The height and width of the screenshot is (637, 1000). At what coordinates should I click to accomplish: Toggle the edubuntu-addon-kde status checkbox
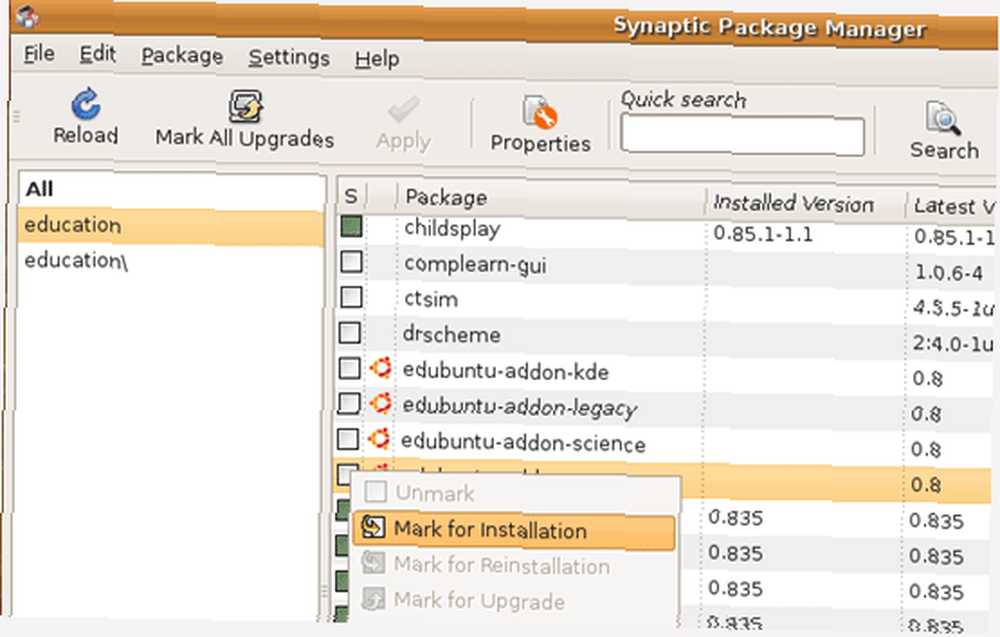point(349,368)
